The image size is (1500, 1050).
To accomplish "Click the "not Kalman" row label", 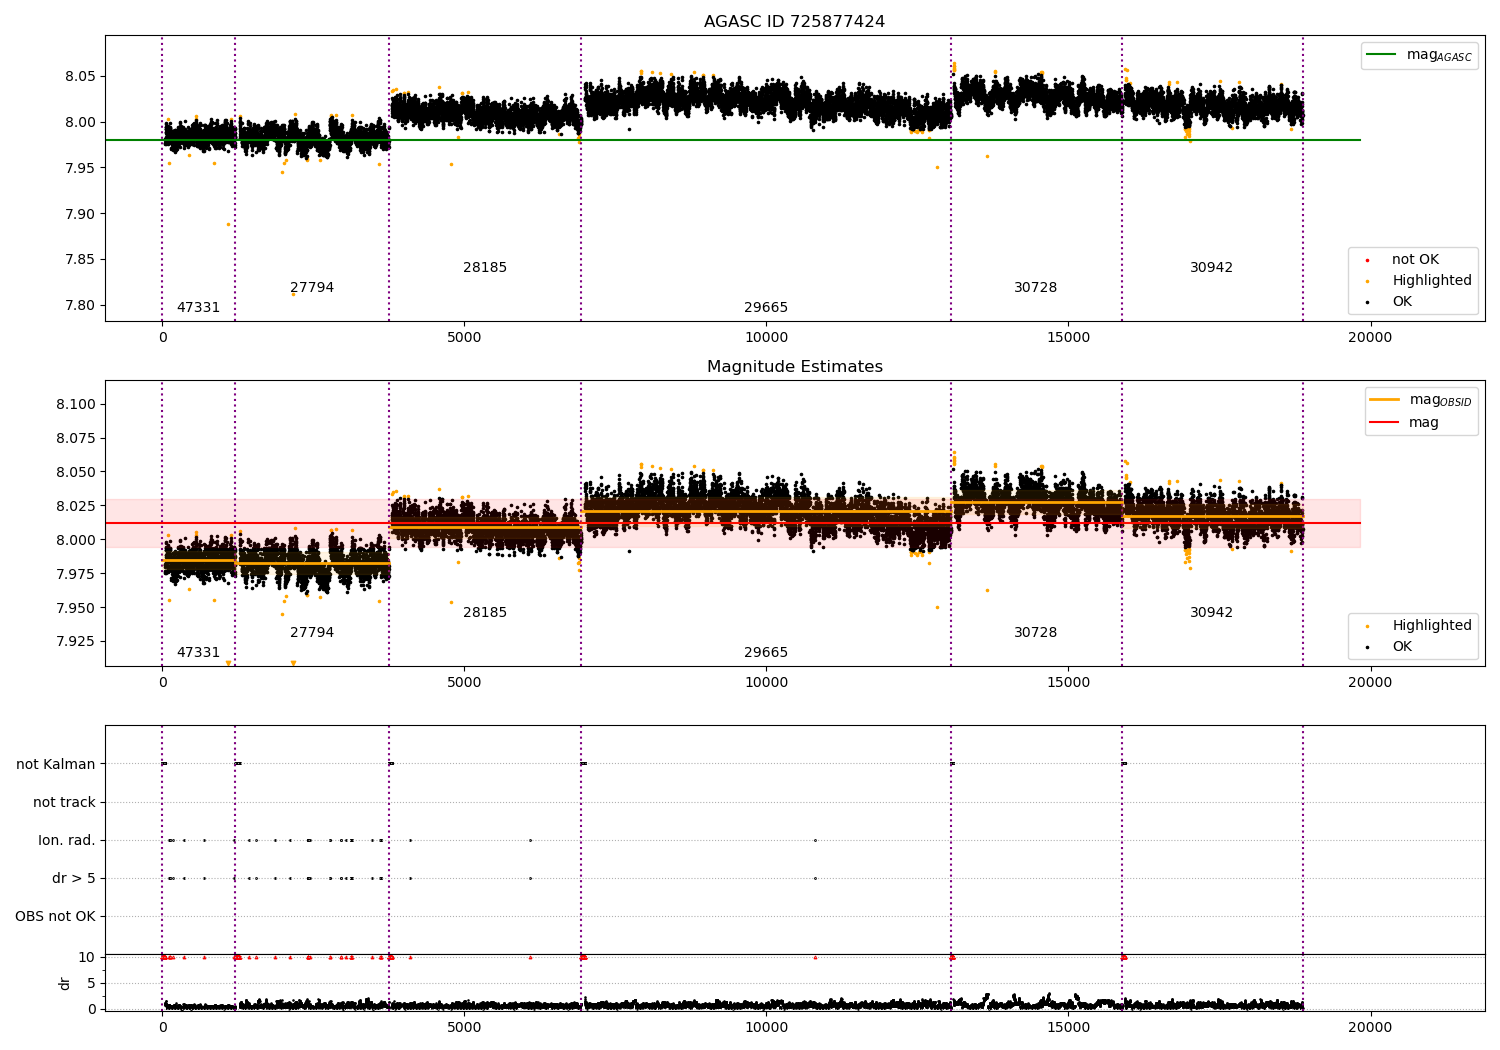I will pyautogui.click(x=56, y=765).
